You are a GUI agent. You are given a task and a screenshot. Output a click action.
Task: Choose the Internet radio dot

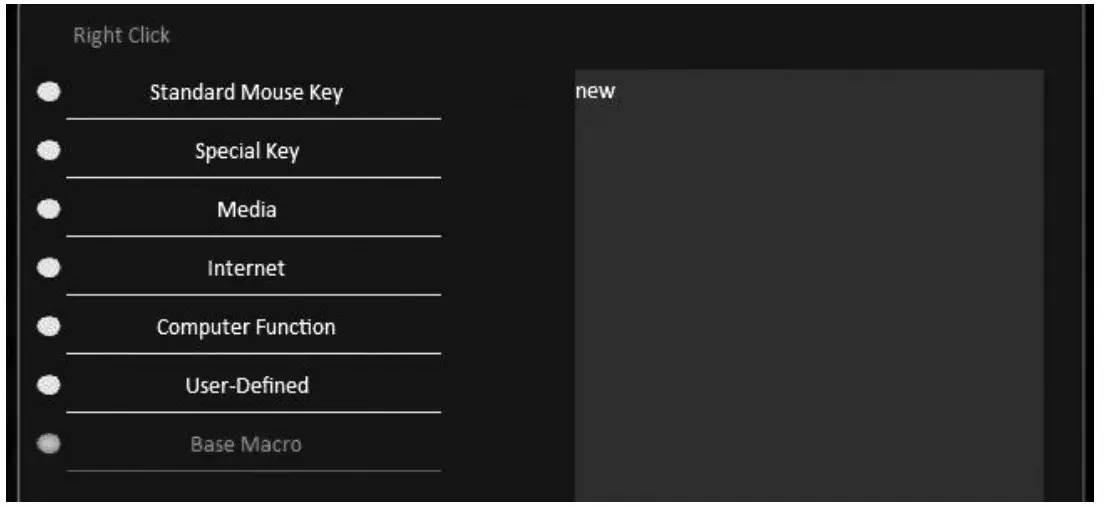pos(49,268)
